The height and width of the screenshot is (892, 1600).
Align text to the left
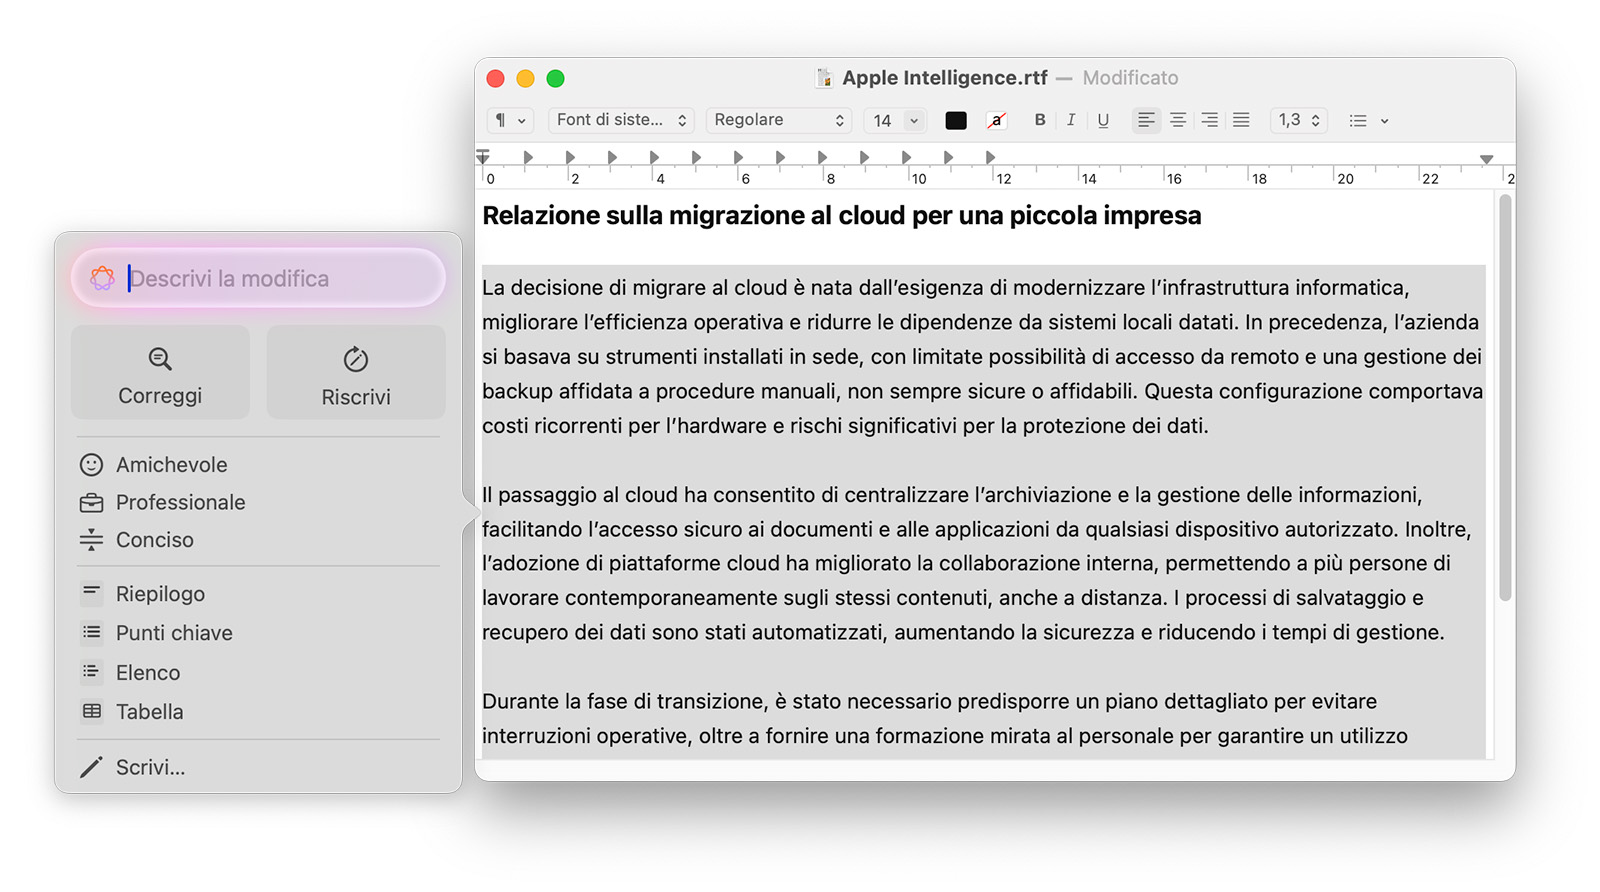coord(1146,120)
